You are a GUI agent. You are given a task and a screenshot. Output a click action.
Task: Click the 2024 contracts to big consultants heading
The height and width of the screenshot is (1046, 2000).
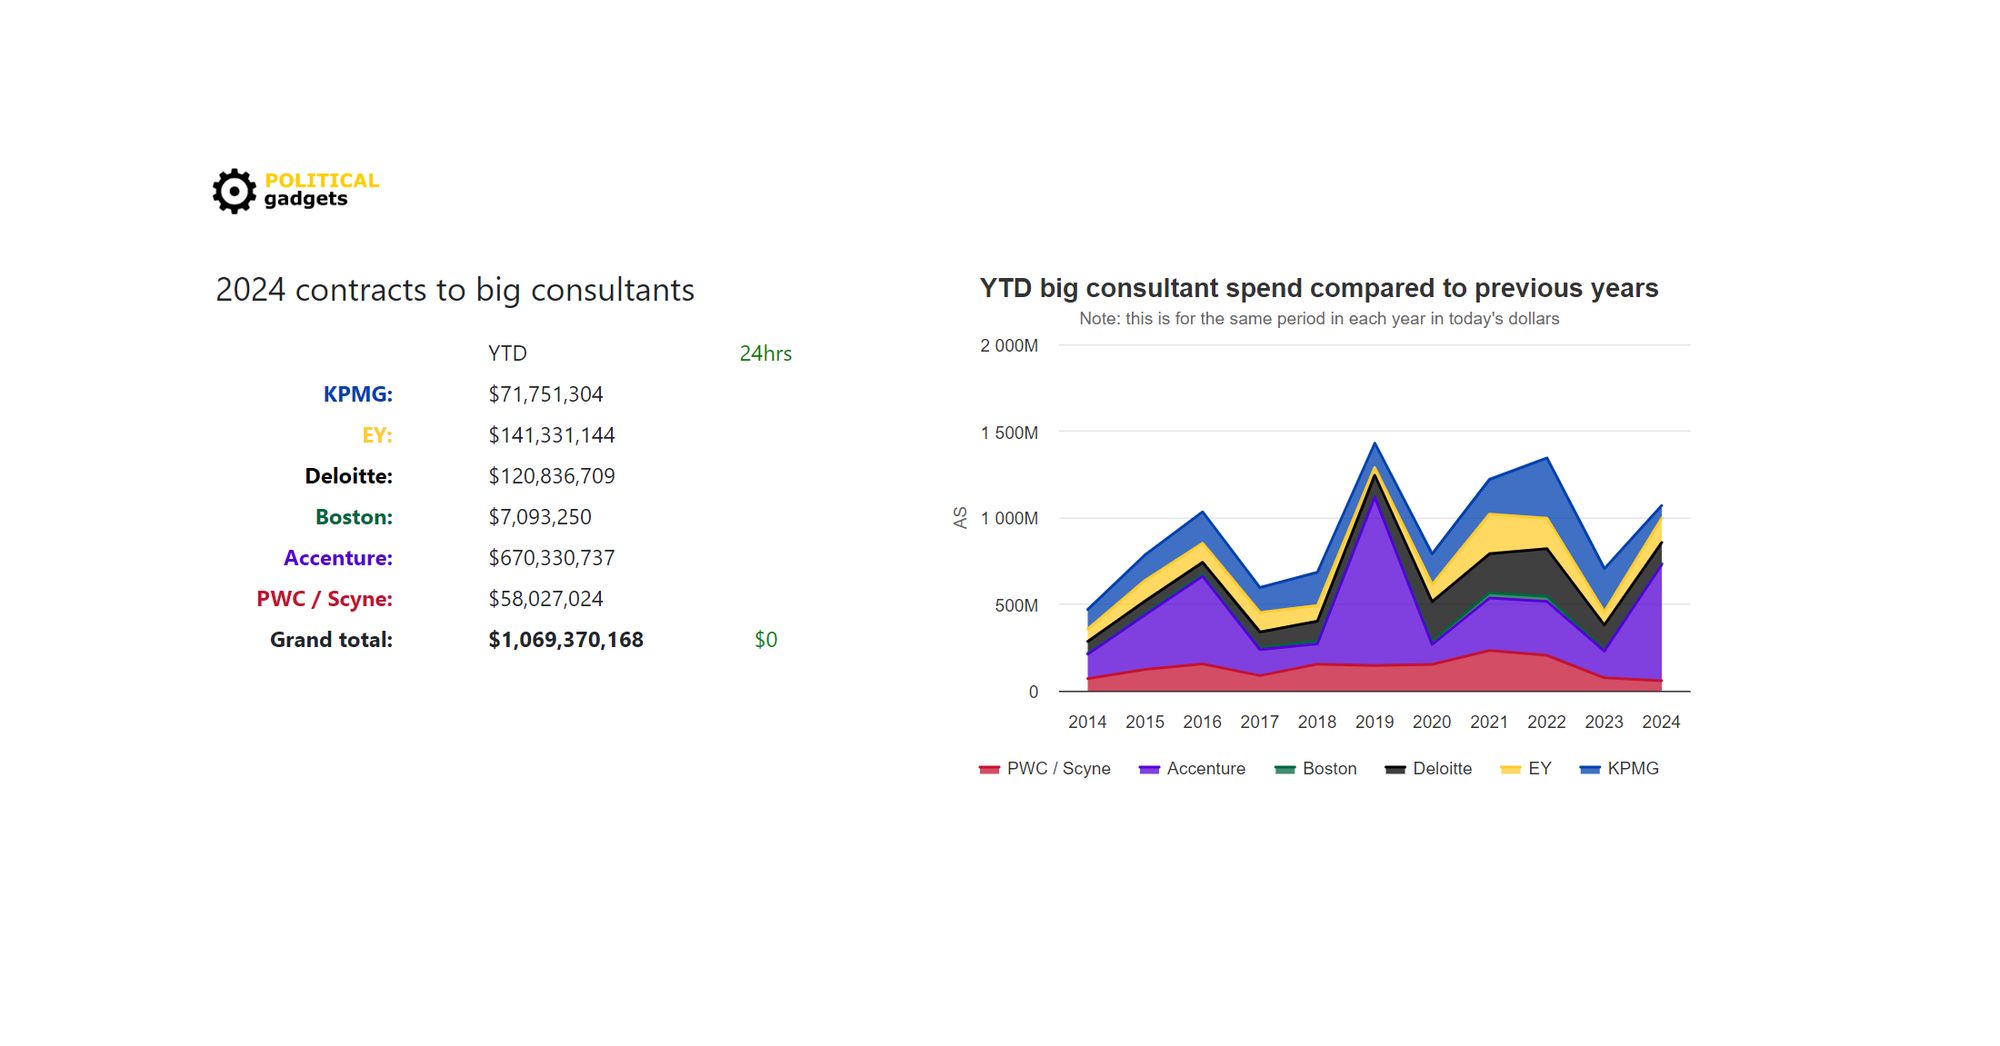[455, 290]
